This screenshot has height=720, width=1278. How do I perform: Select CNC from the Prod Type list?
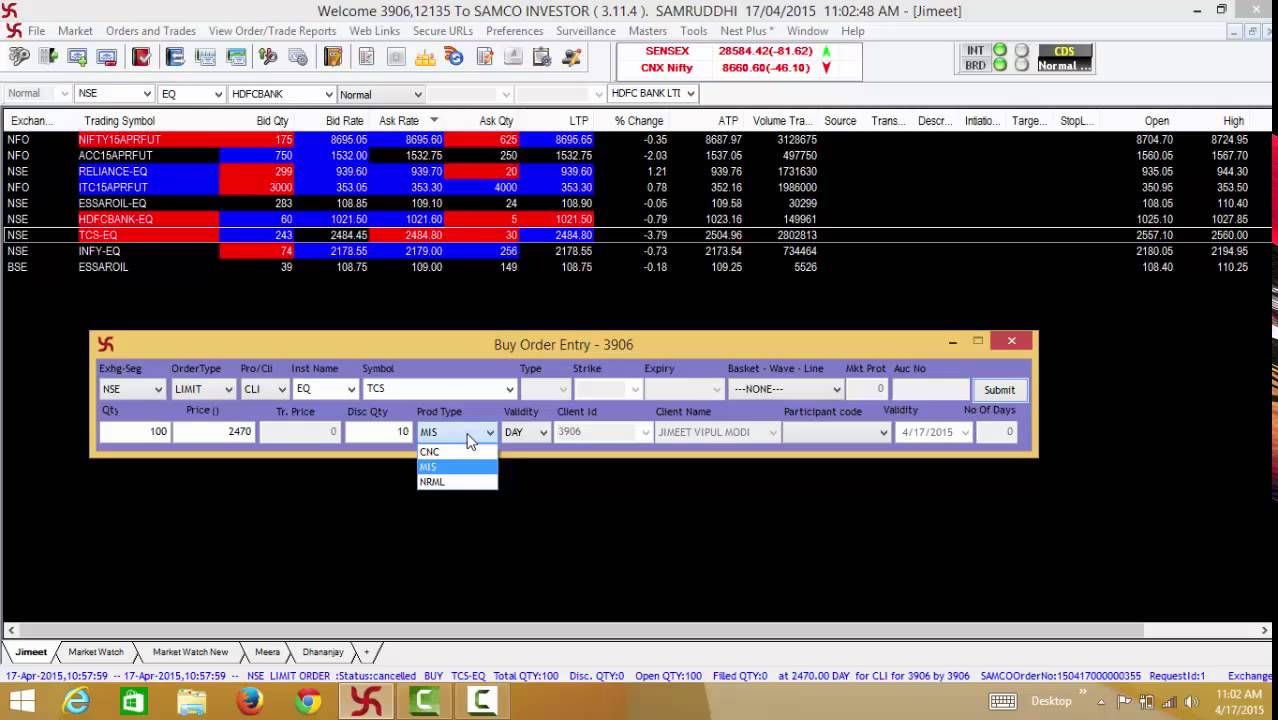pos(457,452)
